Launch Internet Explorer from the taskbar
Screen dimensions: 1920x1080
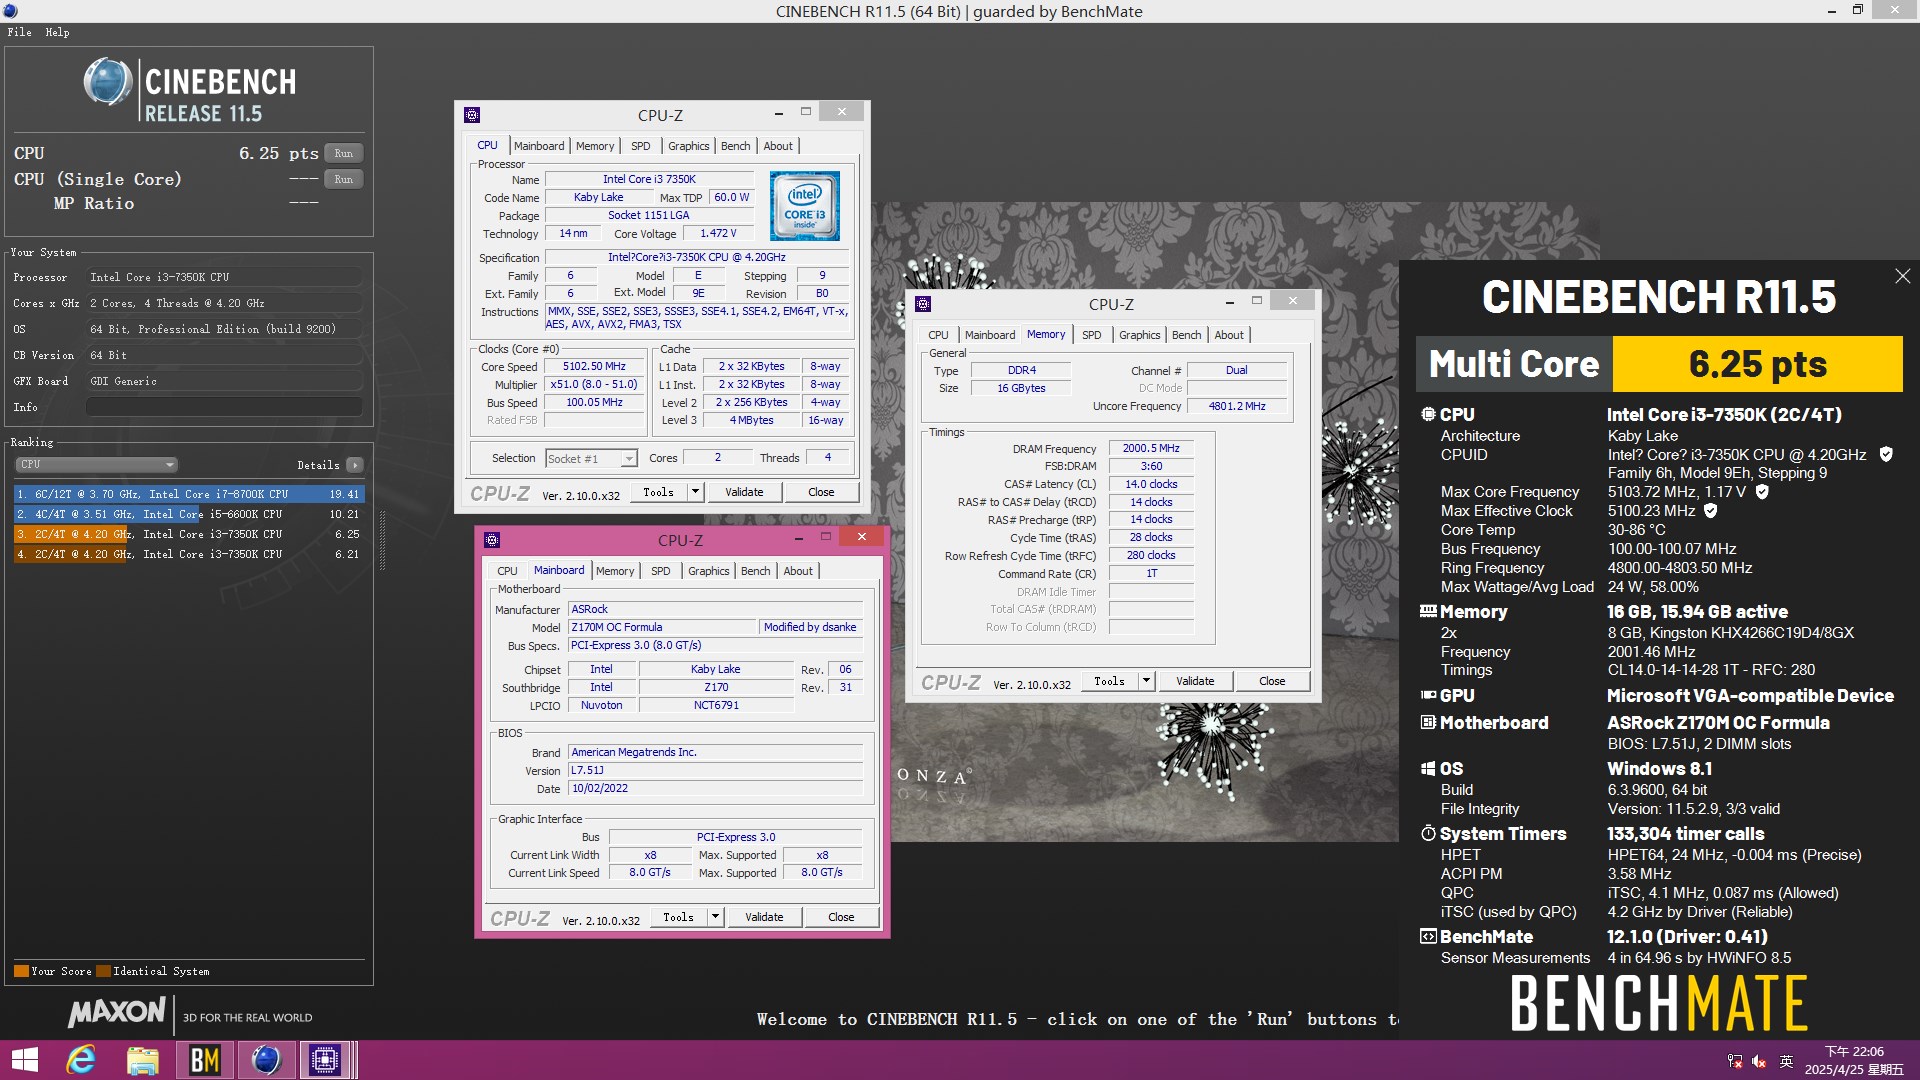point(81,1060)
